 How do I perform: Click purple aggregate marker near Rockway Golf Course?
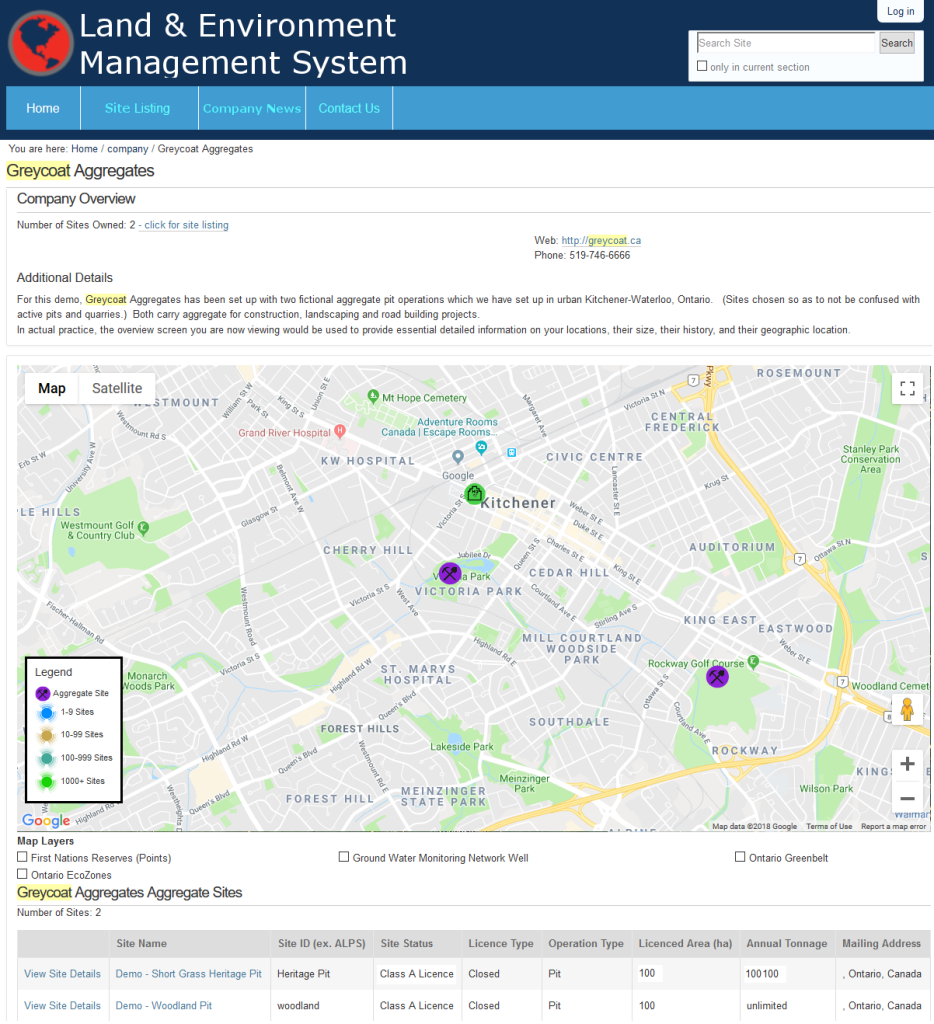point(717,677)
